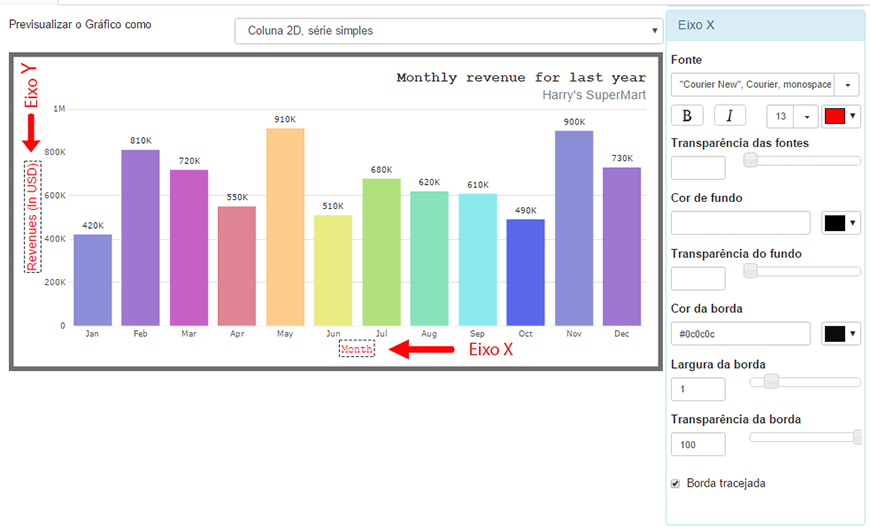This screenshot has height=527, width=870.
Task: Open the Cor de fundo color swatch
Action: [x=841, y=223]
